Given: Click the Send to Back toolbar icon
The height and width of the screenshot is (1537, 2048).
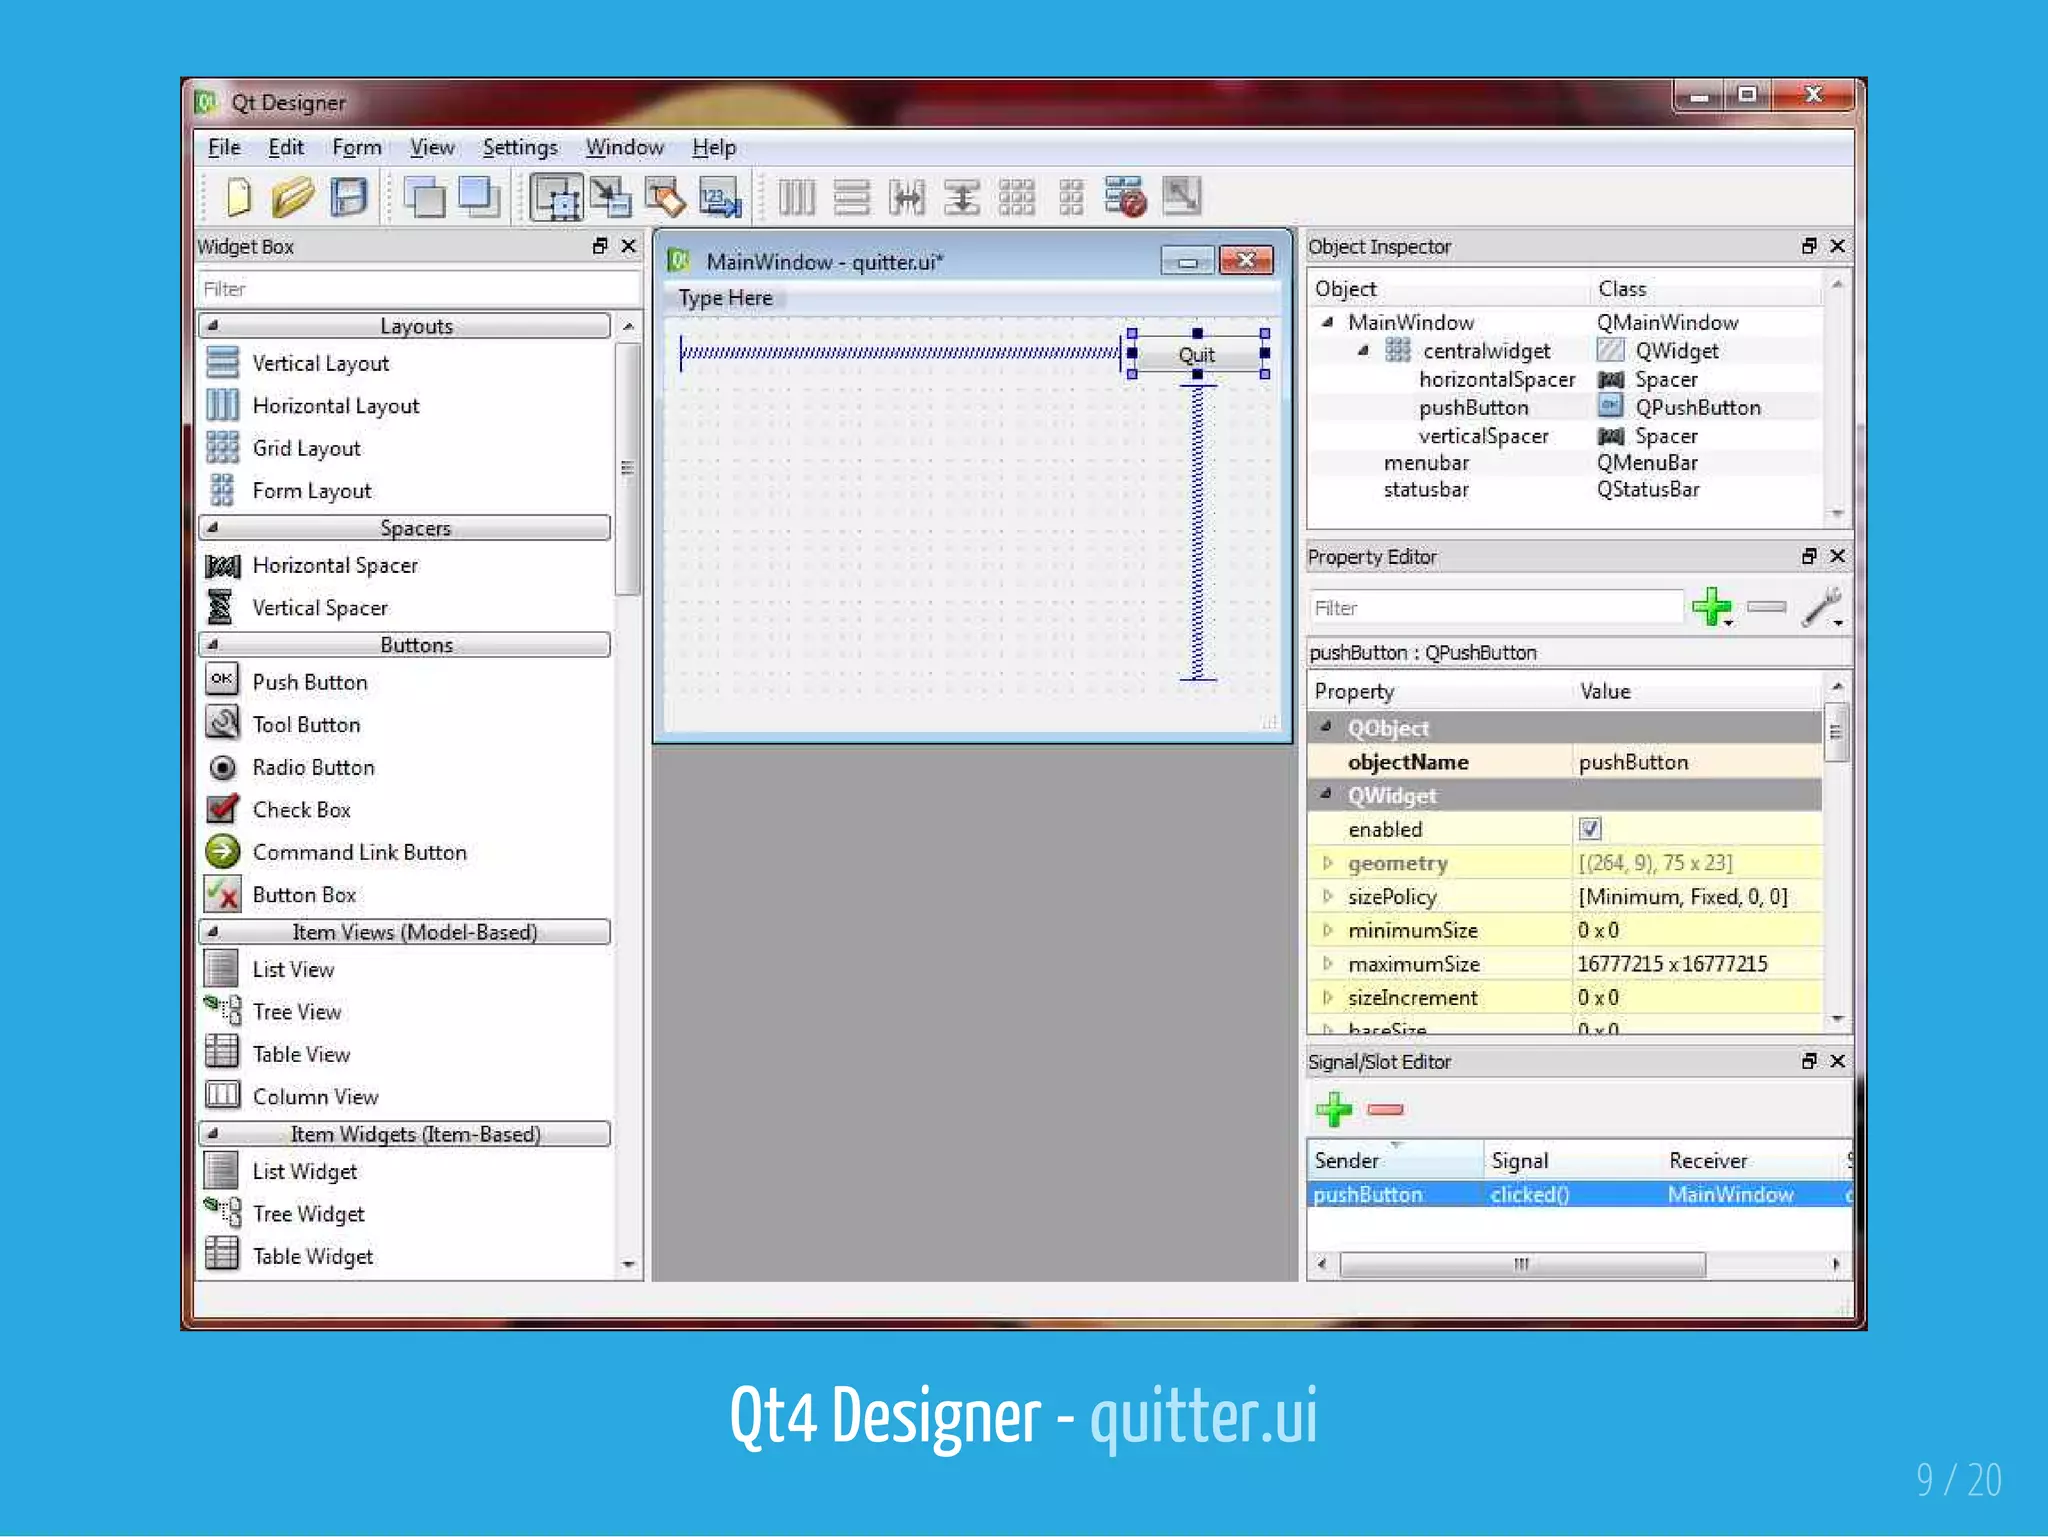Looking at the screenshot, I should point(425,197).
